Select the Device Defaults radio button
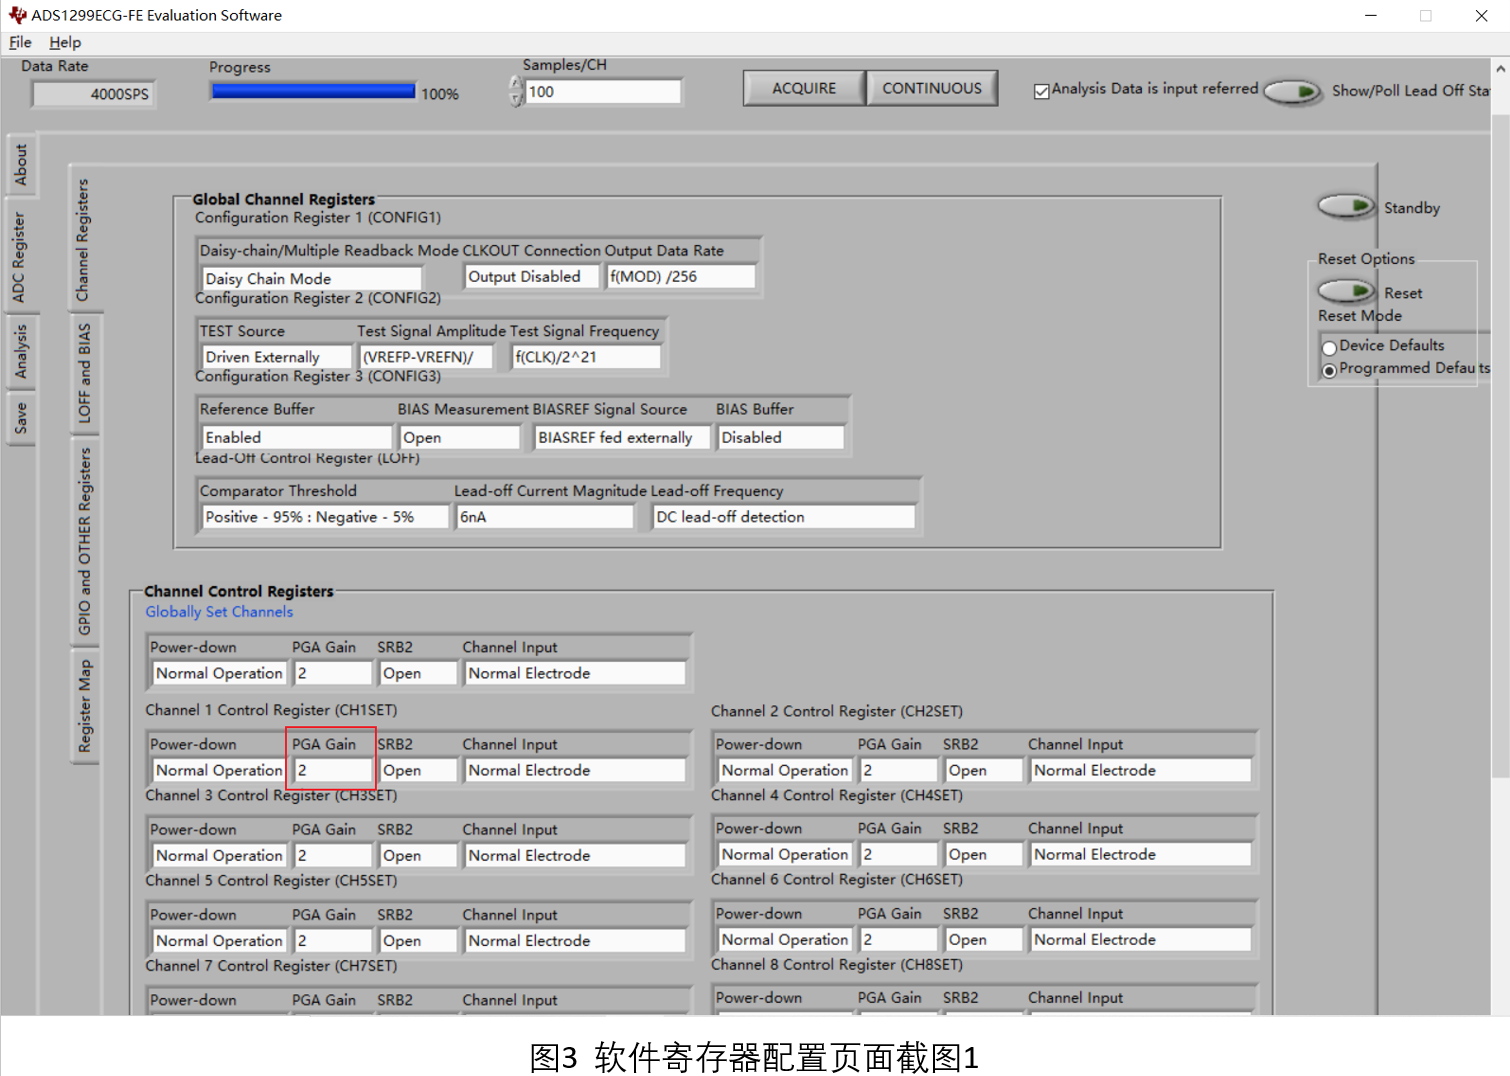The height and width of the screenshot is (1076, 1510). point(1329,348)
